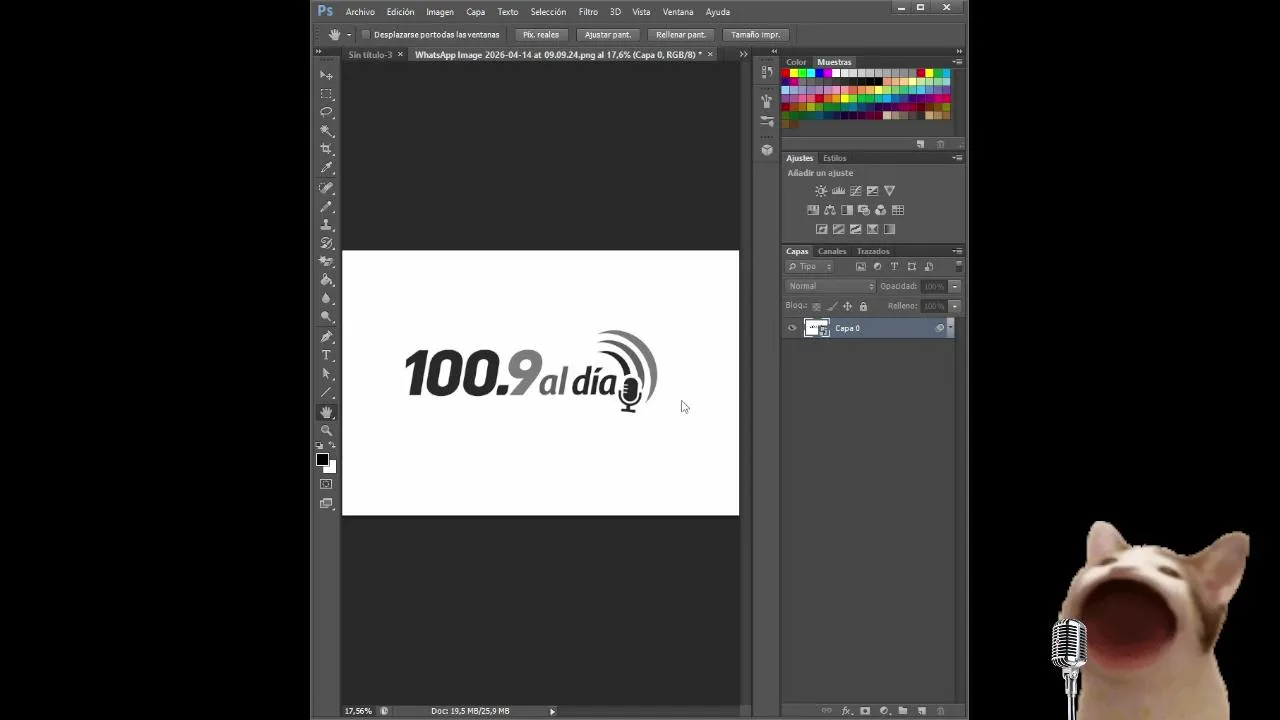Open the Normal blend mode dropdown
The image size is (1280, 720).
coord(831,286)
